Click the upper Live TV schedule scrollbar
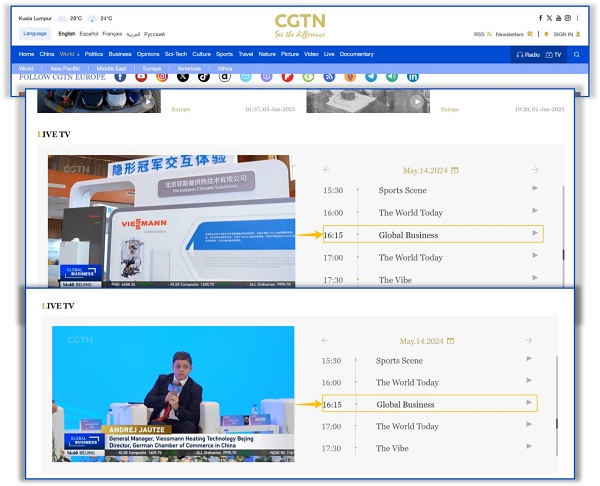 (x=563, y=254)
